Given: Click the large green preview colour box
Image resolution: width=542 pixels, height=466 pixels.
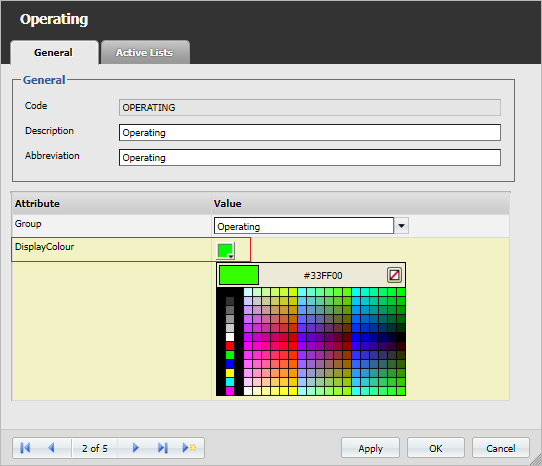Looking at the screenshot, I should point(239,275).
